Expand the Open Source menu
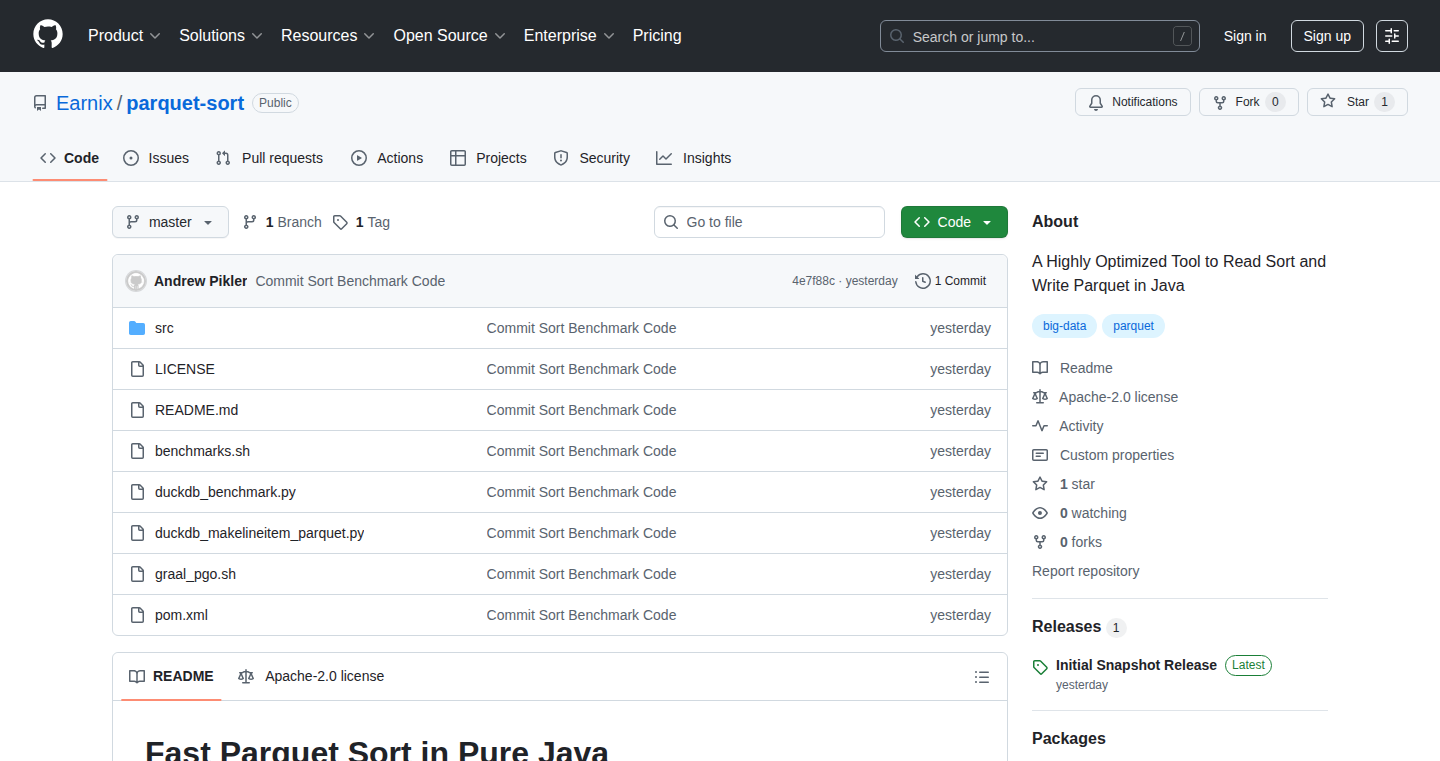This screenshot has height=761, width=1440. coord(450,35)
